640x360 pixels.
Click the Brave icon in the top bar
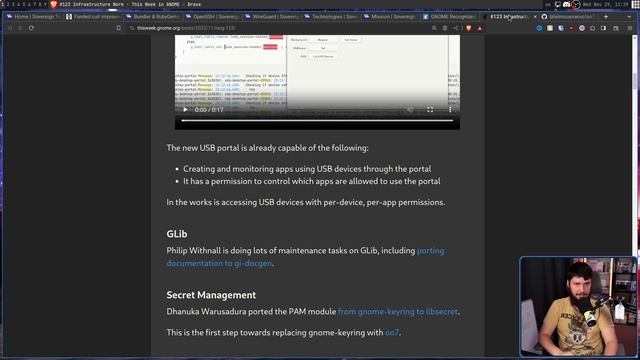[x=53, y=4]
